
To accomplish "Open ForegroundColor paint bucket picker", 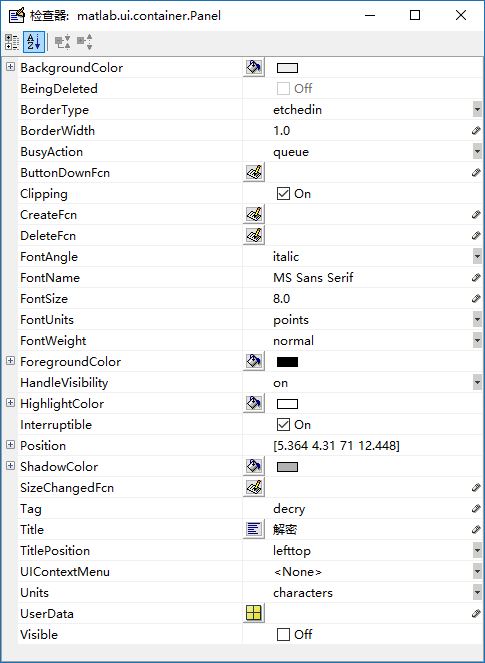I will point(254,361).
